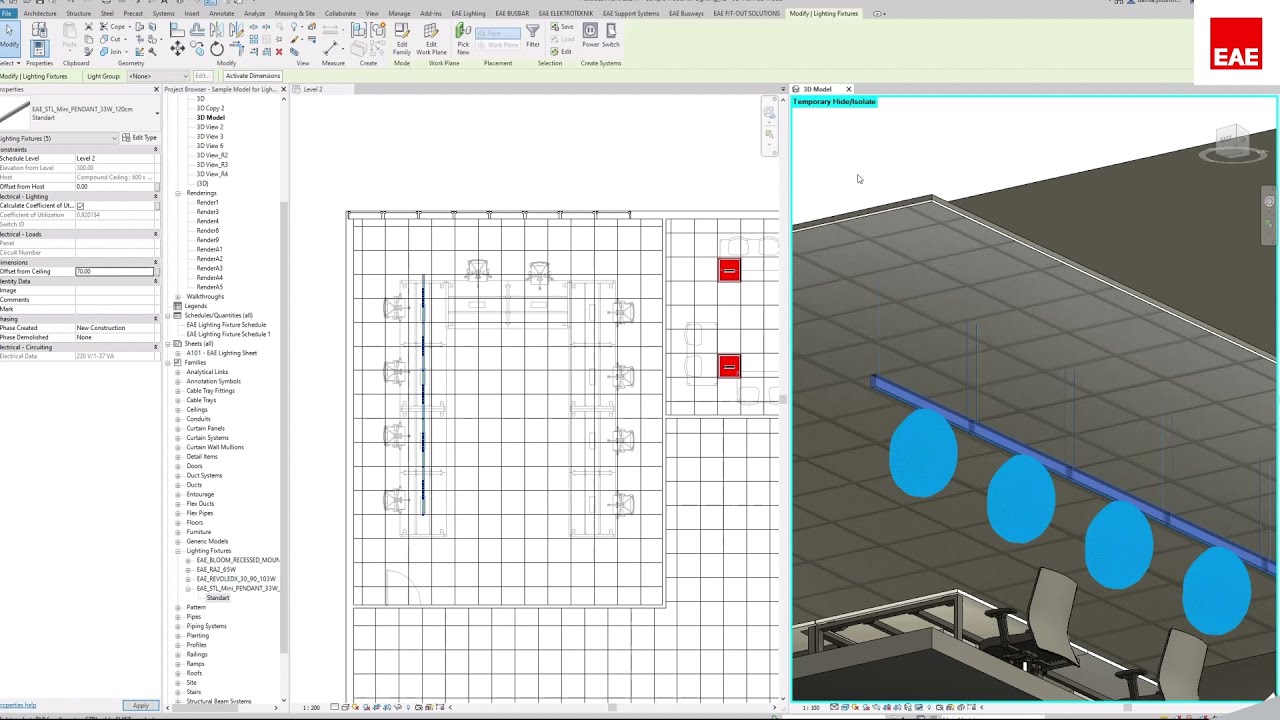Switch to the Annotate ribbon tab
Viewport: 1280px width, 720px height.
tap(222, 14)
